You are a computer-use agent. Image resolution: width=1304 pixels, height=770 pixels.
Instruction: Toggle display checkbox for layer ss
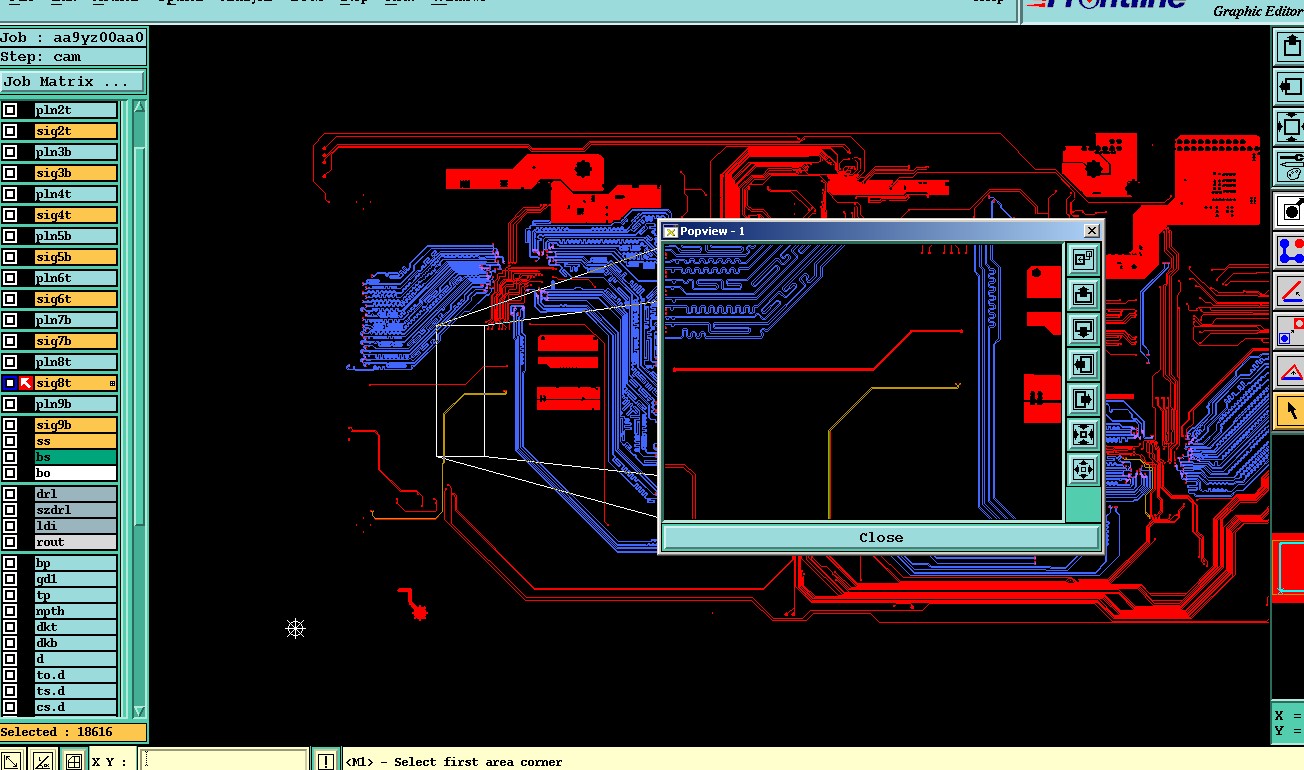click(10, 441)
